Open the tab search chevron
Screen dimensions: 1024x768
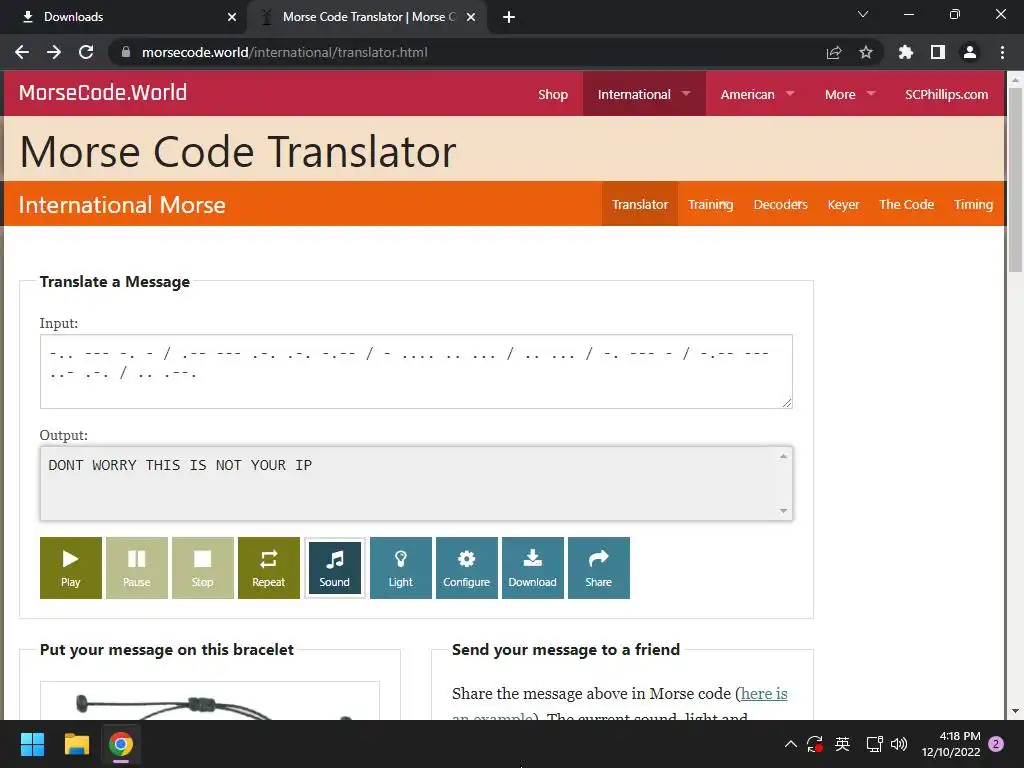point(863,14)
